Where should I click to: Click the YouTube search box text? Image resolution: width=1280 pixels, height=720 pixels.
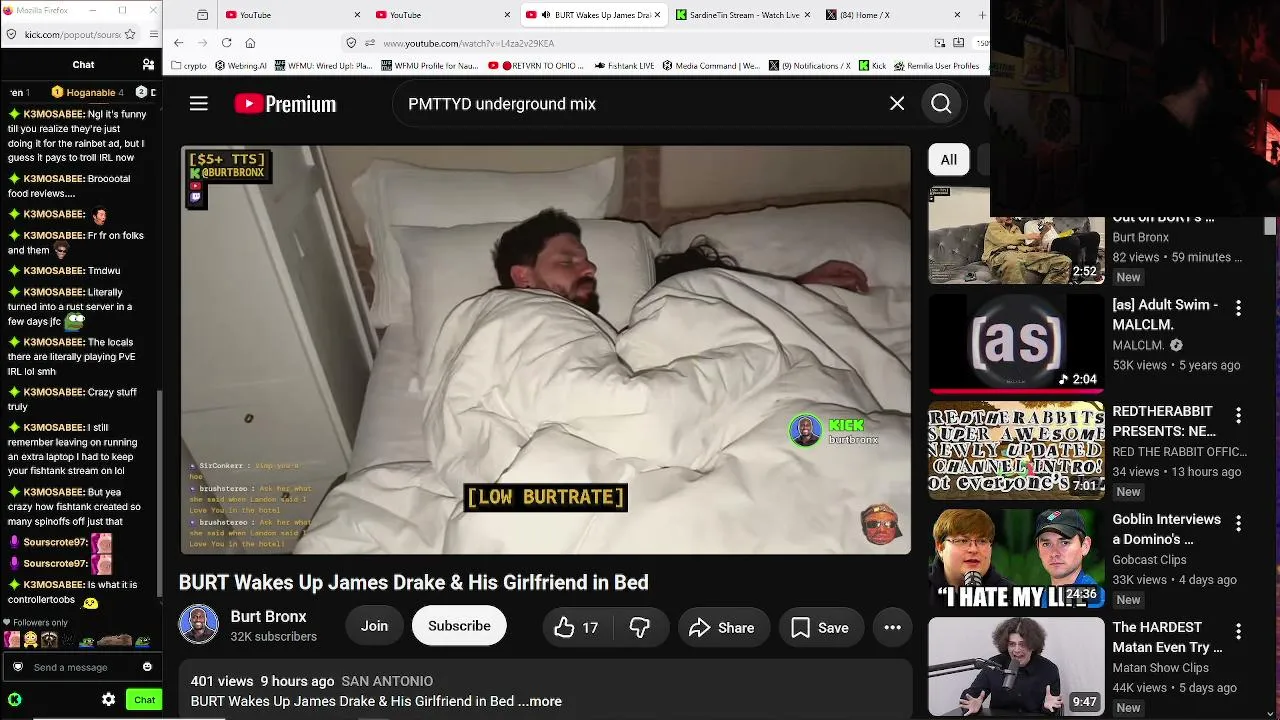[x=502, y=104]
